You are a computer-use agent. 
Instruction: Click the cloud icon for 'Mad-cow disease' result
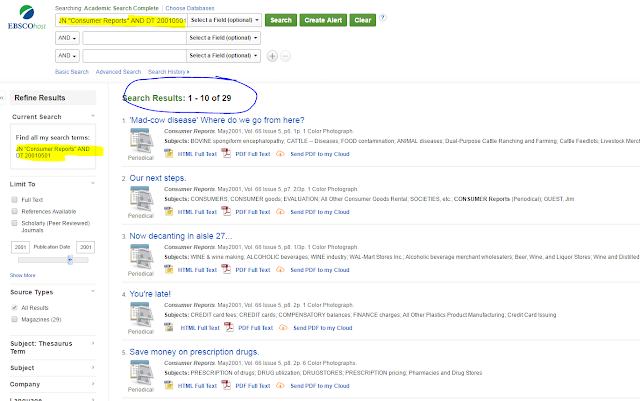pos(280,154)
